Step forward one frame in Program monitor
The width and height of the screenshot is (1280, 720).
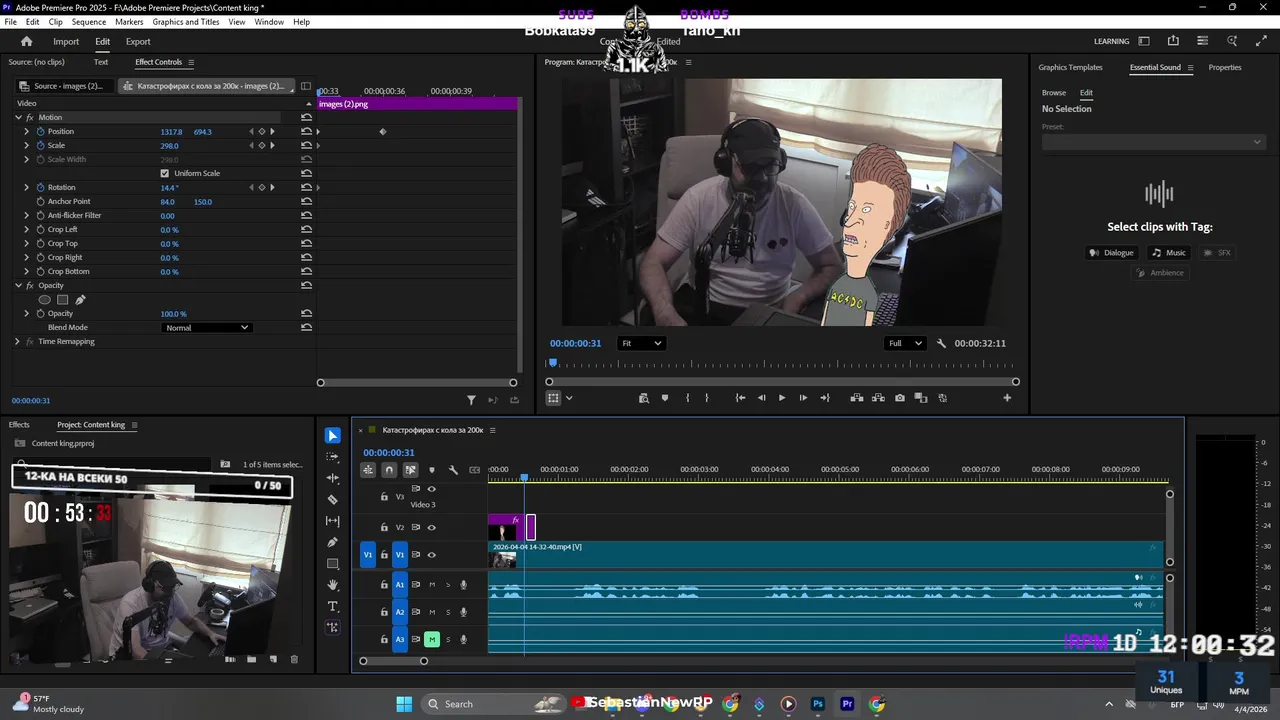coord(803,398)
